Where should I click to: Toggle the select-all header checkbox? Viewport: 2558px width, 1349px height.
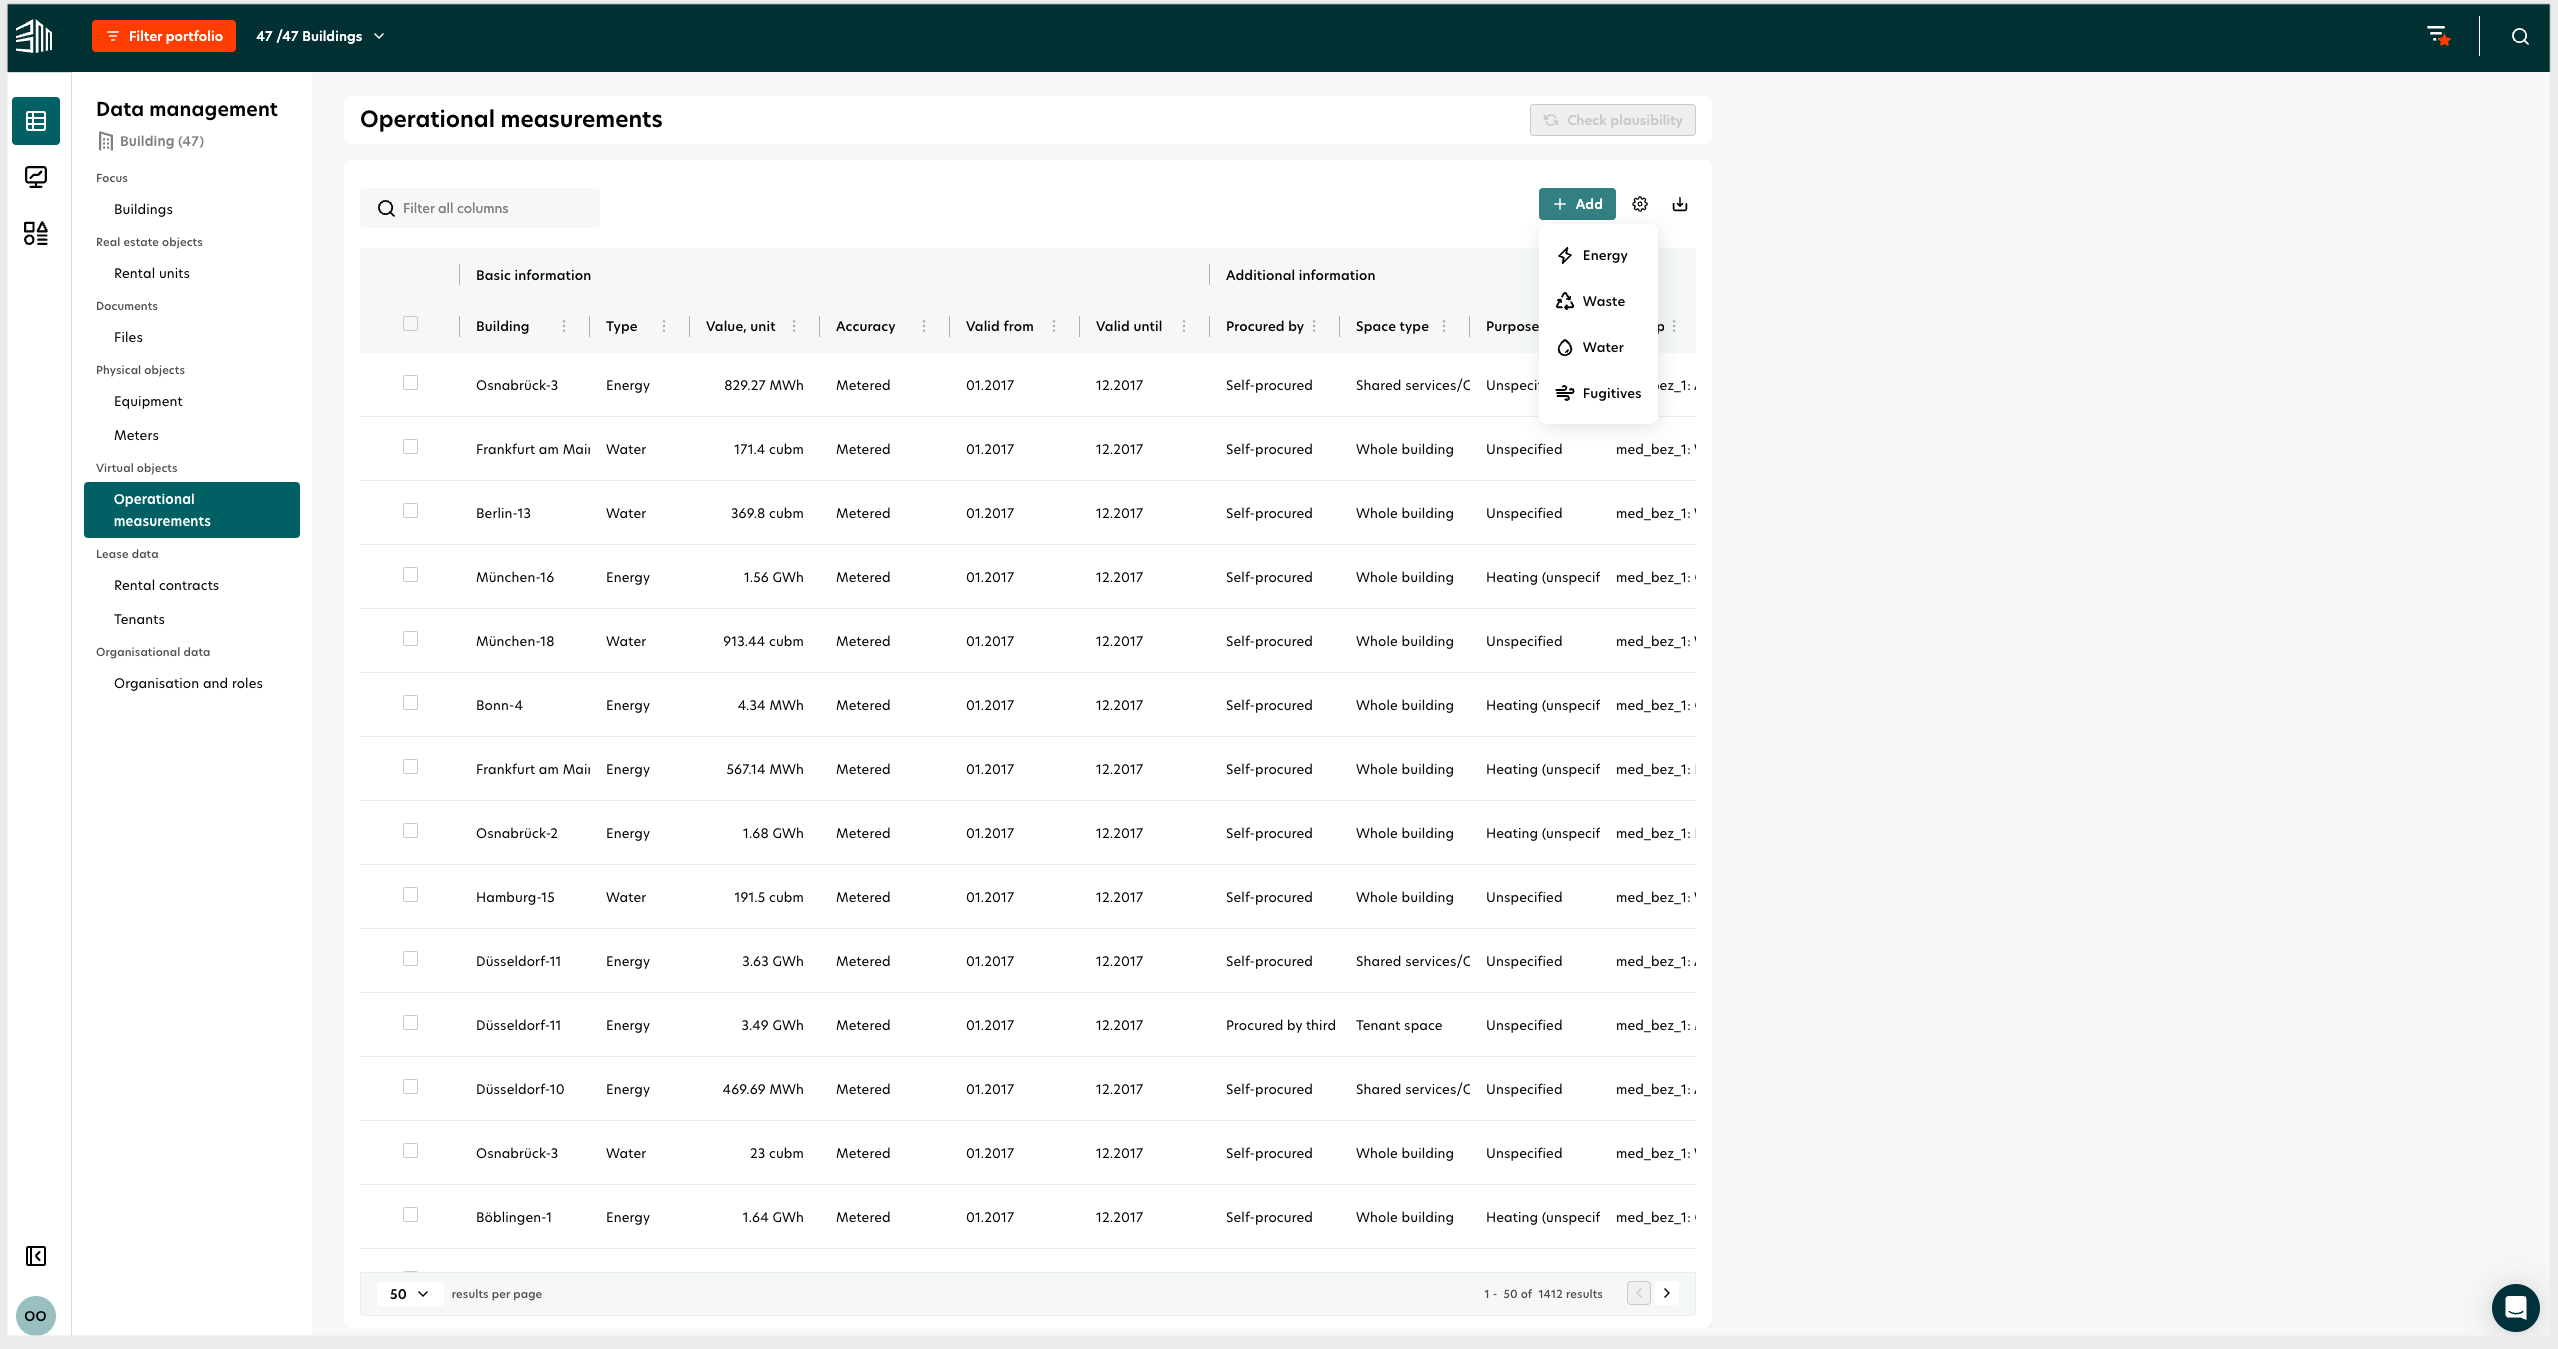click(x=410, y=324)
